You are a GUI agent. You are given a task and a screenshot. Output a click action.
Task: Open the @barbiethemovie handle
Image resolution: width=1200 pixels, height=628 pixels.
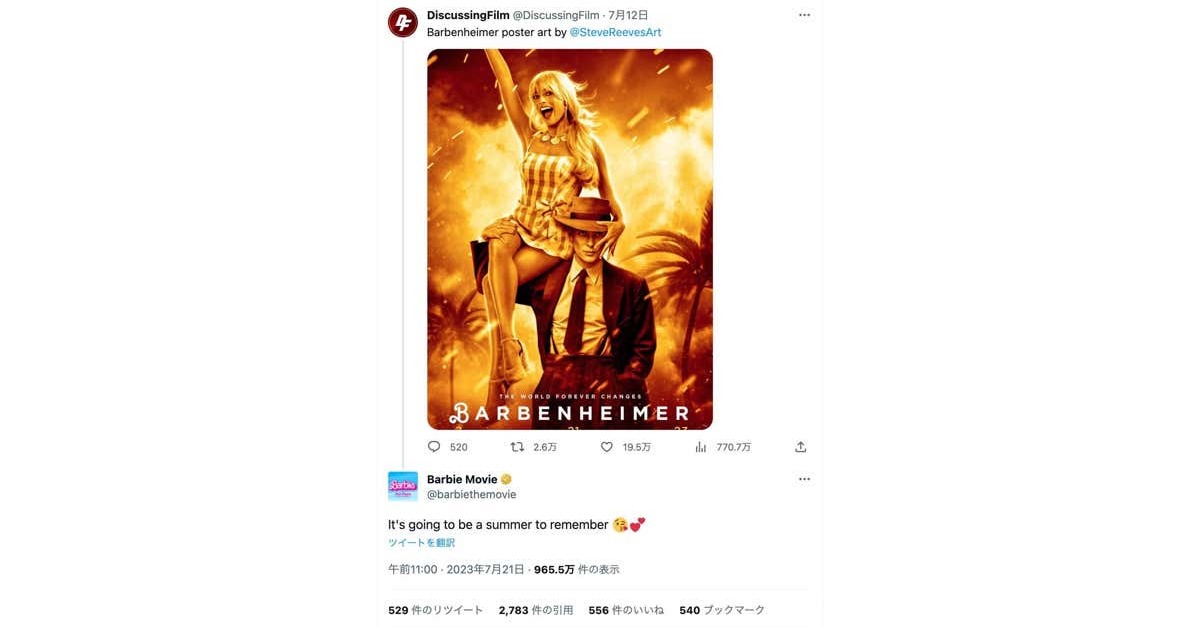click(472, 495)
